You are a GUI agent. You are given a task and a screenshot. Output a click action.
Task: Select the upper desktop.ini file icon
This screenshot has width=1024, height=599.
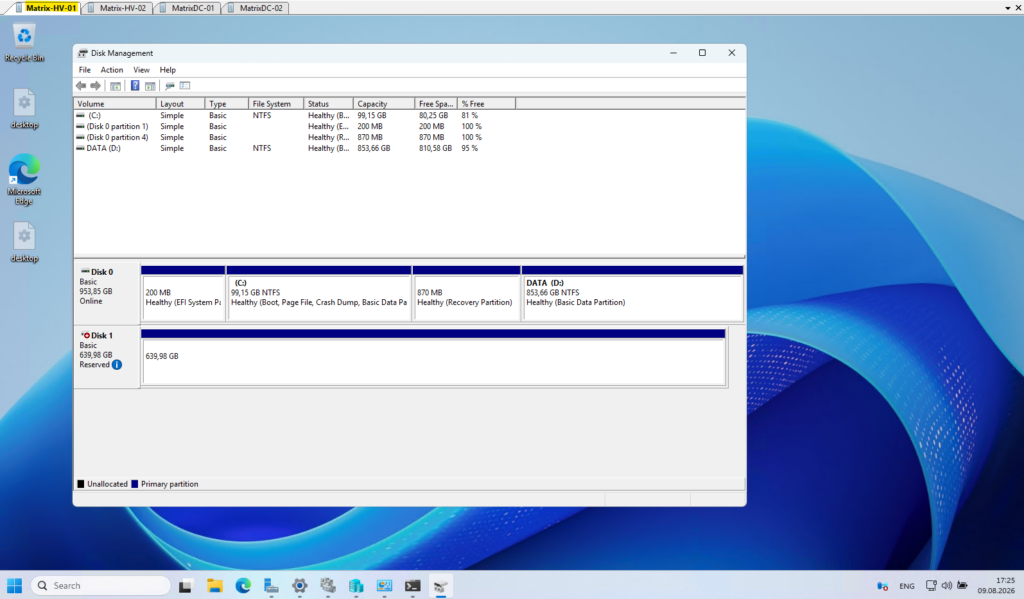pyautogui.click(x=24, y=109)
